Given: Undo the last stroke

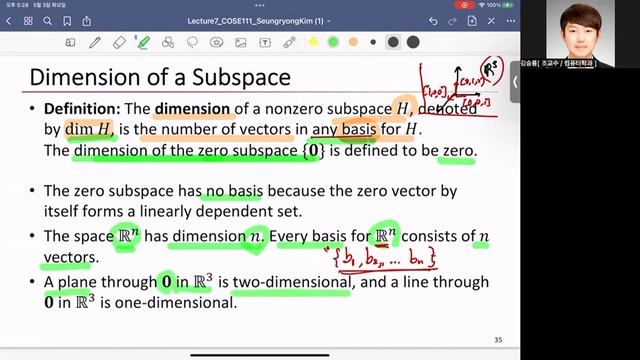Looking at the screenshot, I should [433, 21].
